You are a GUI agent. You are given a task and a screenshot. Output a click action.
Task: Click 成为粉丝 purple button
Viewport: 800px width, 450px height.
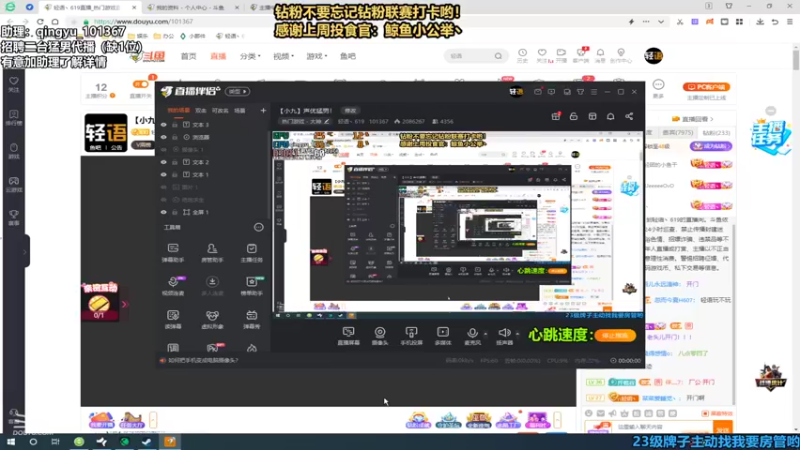pyautogui.click(x=711, y=146)
